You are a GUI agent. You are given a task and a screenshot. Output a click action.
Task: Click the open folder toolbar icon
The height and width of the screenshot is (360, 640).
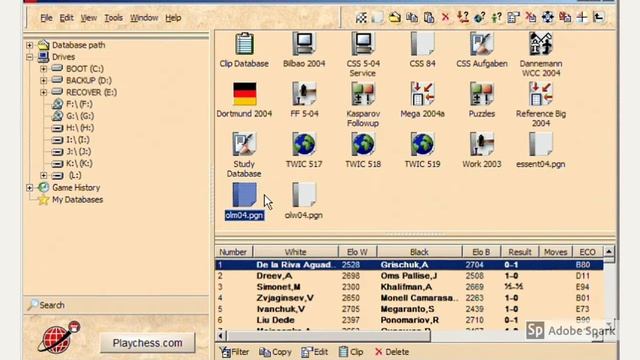point(395,18)
